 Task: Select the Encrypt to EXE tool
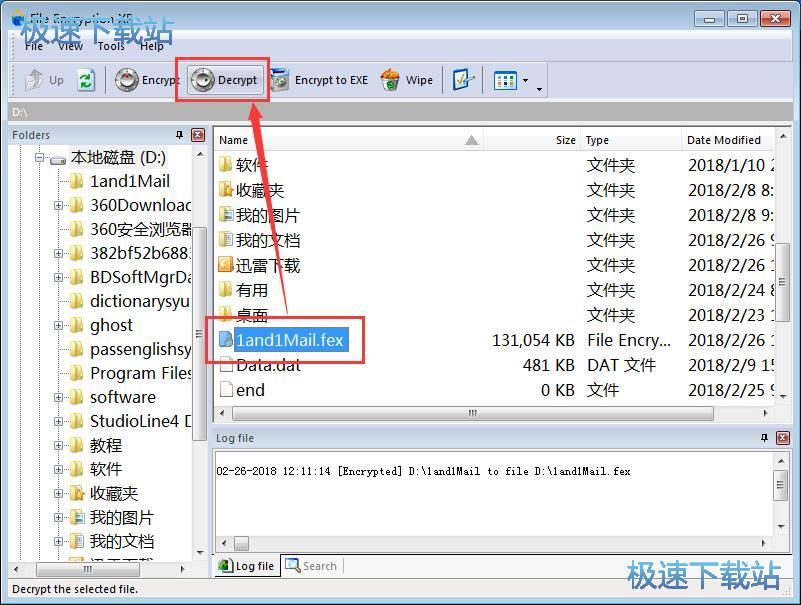319,80
